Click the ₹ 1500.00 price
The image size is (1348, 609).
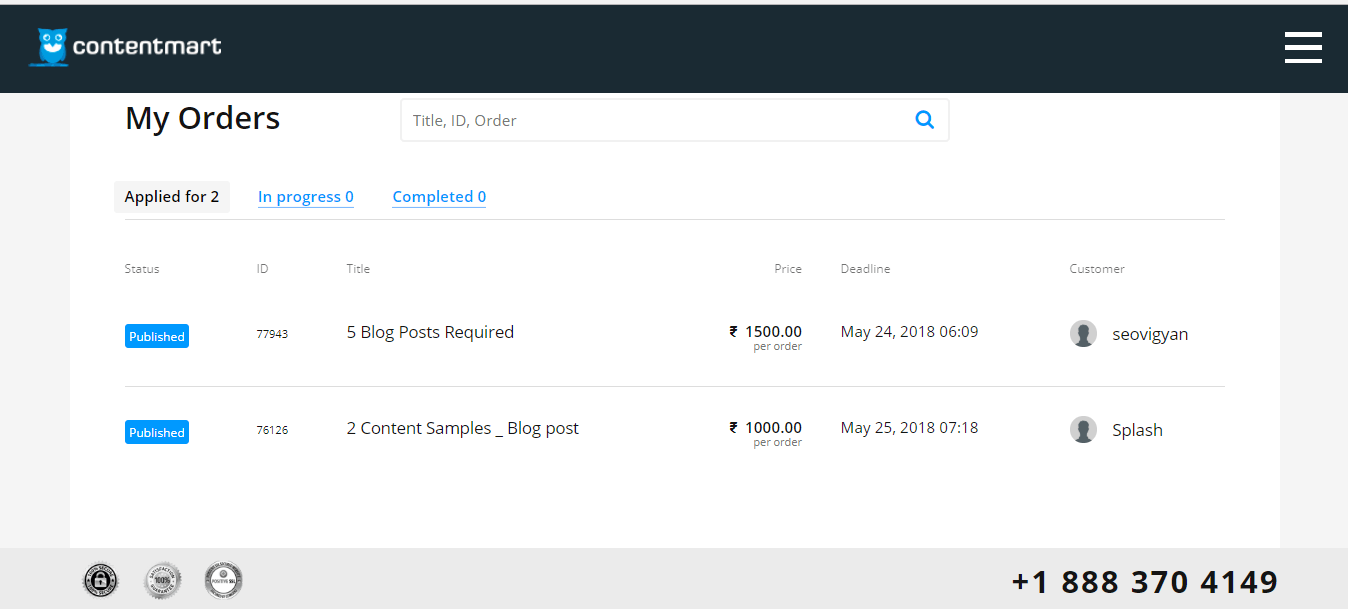(x=765, y=332)
